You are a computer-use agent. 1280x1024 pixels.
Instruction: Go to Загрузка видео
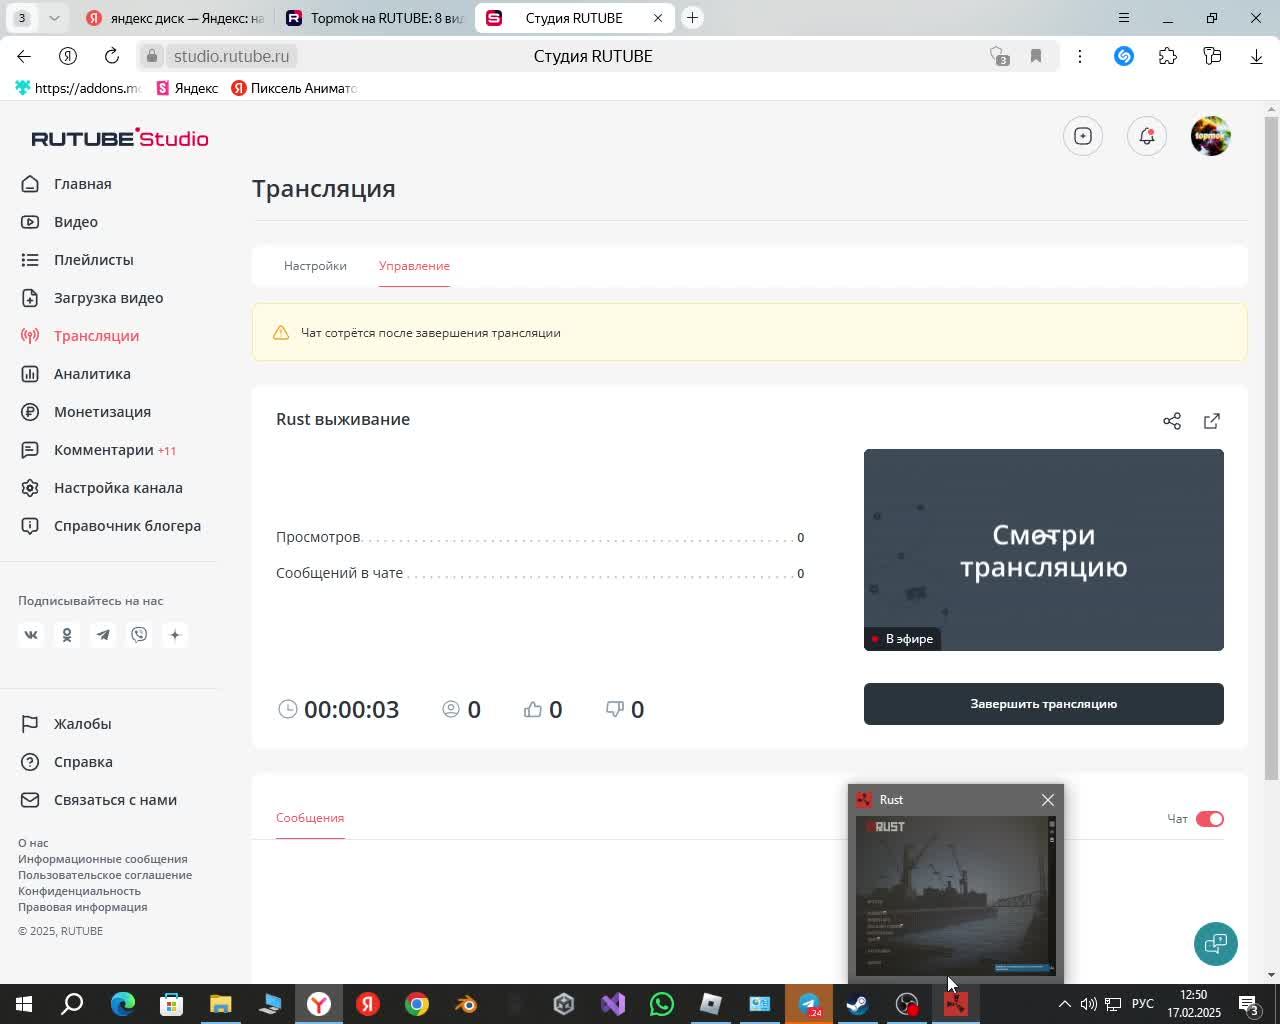[x=108, y=298]
